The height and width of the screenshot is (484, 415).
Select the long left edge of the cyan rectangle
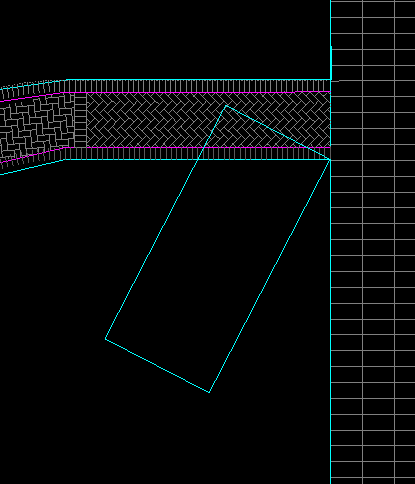click(166, 222)
